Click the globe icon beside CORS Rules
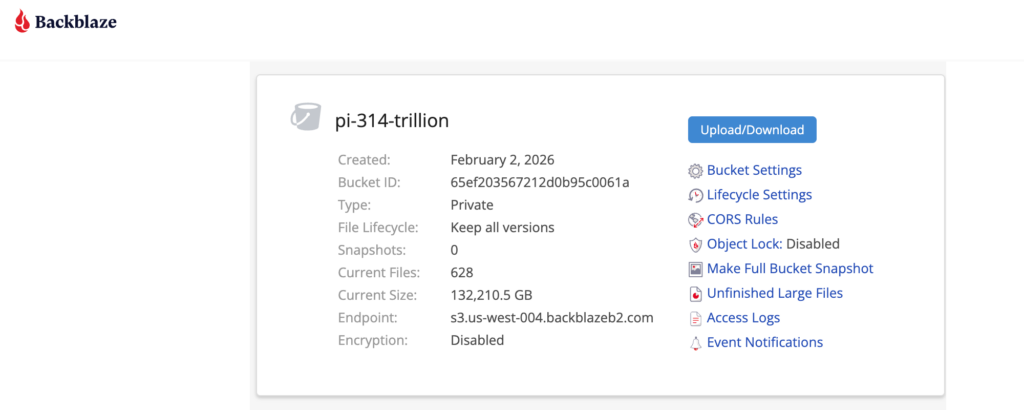 [696, 220]
